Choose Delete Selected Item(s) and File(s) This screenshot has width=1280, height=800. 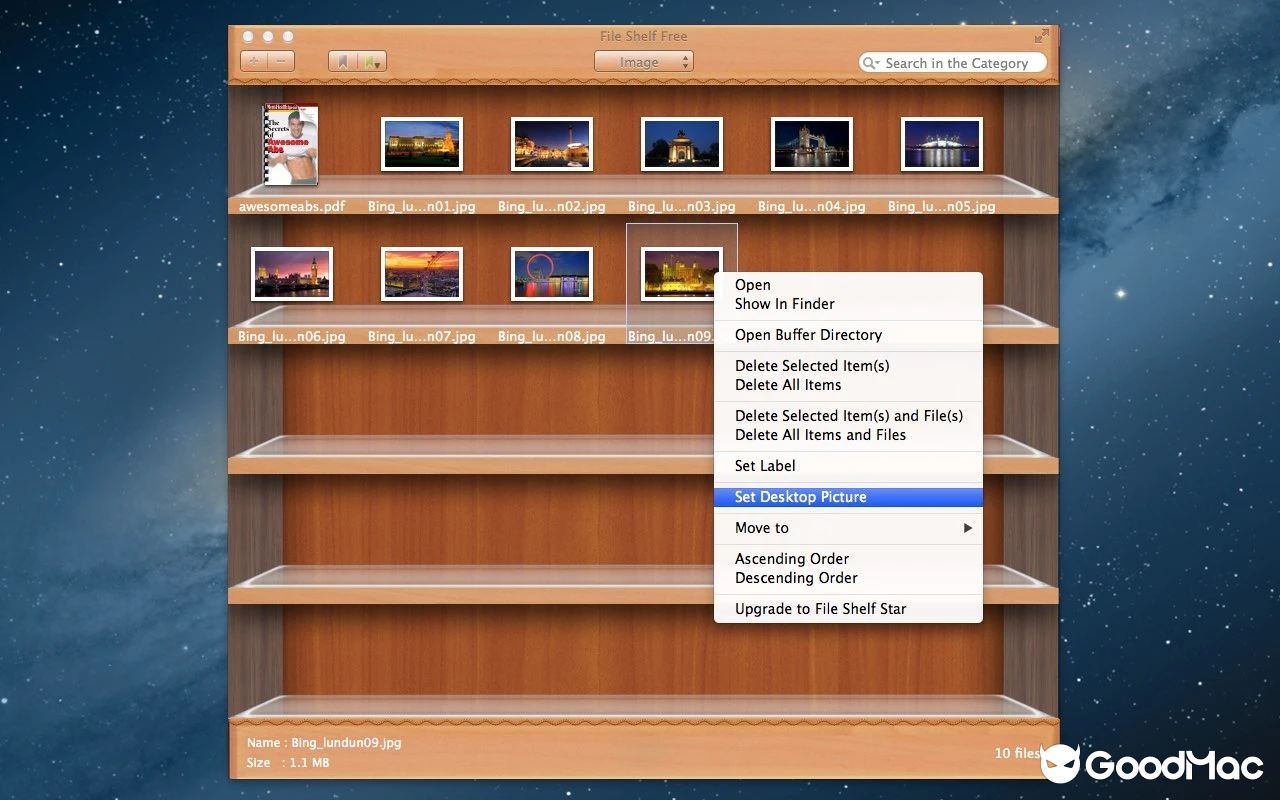coord(848,416)
